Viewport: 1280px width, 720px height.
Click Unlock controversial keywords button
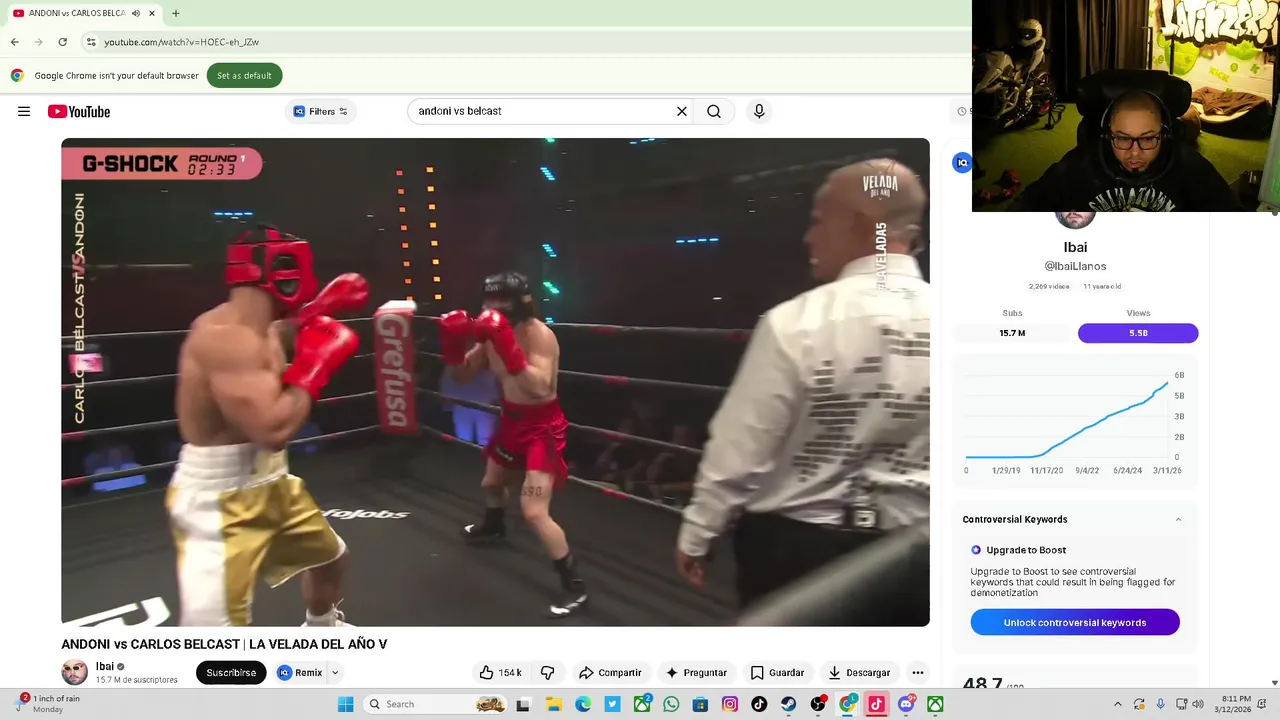pos(1075,622)
